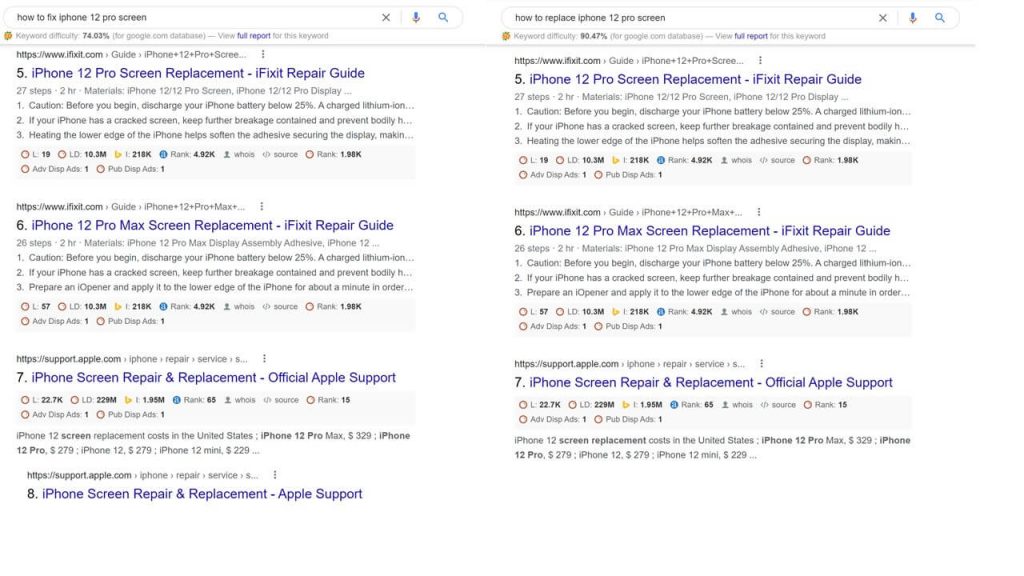
Task: Click support.apple.com URL above right result 7
Action: point(566,364)
